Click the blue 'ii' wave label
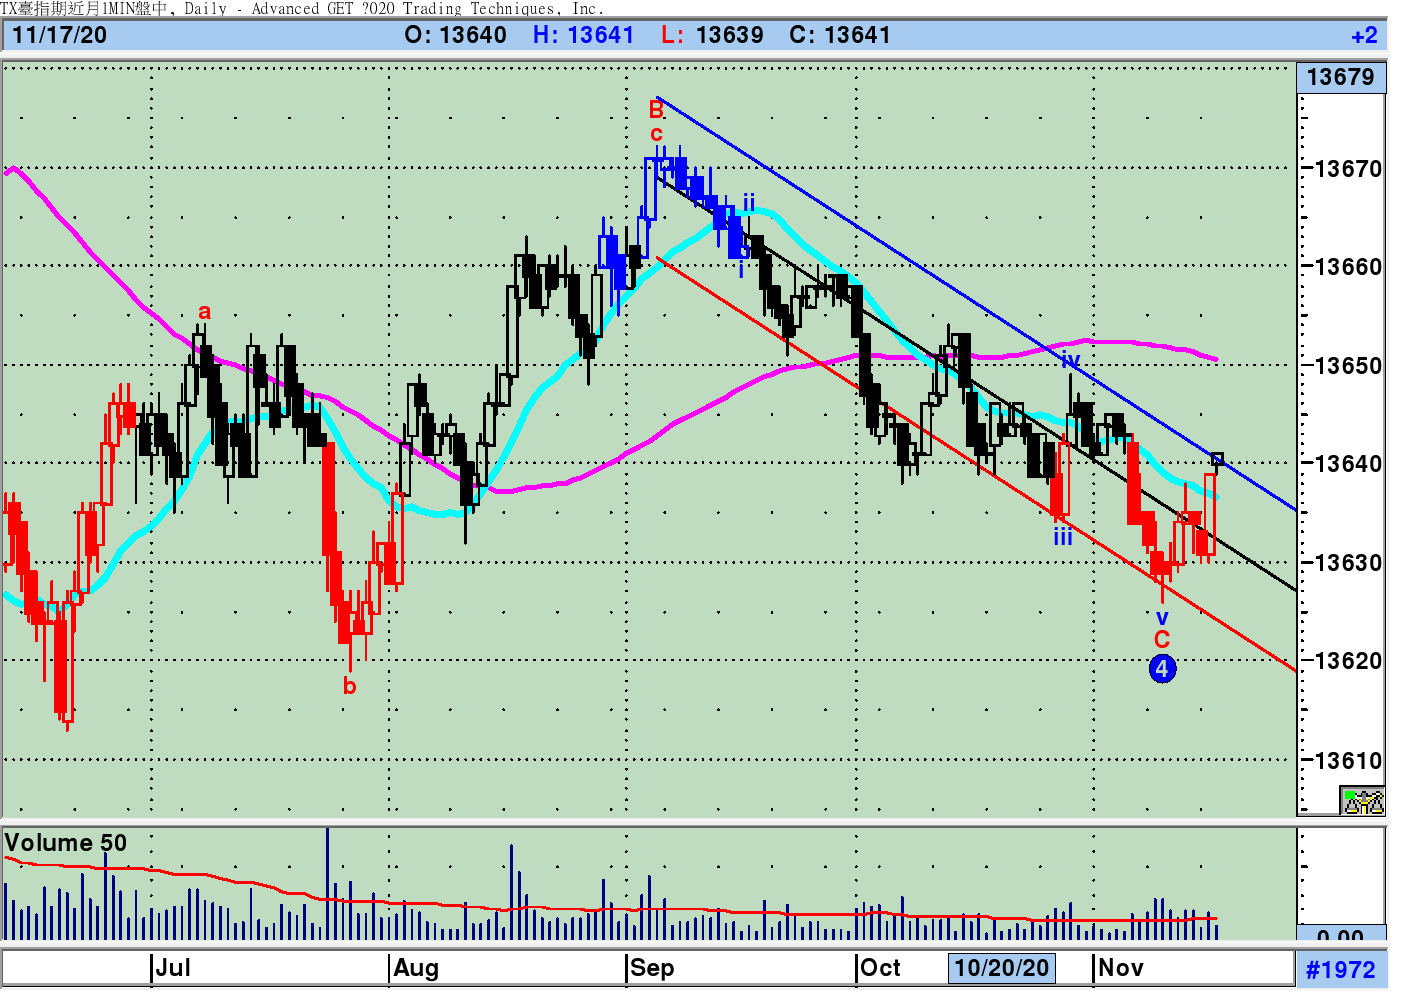The height and width of the screenshot is (992, 1403). 748,203
